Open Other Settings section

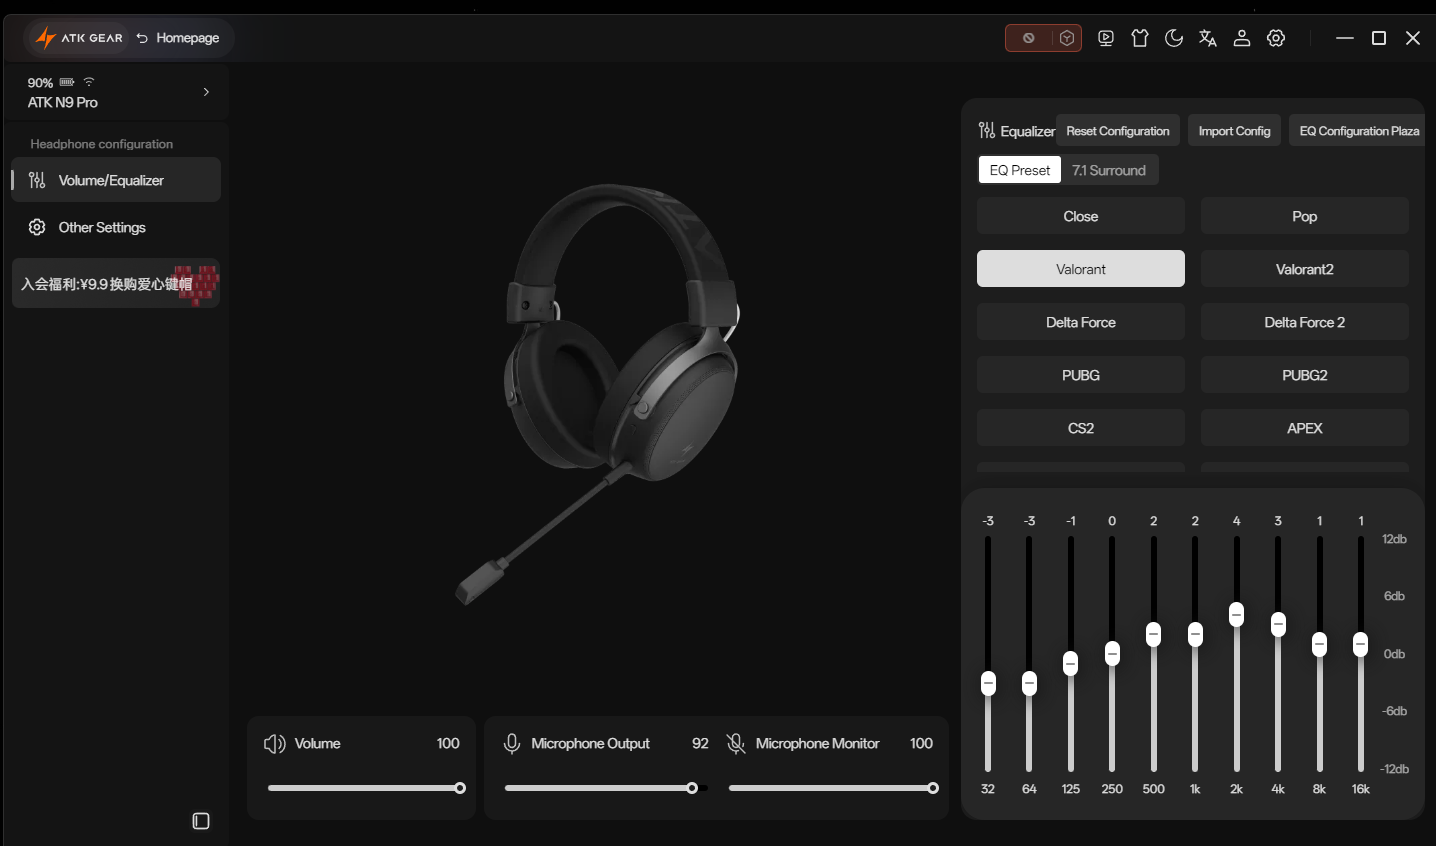tap(116, 227)
